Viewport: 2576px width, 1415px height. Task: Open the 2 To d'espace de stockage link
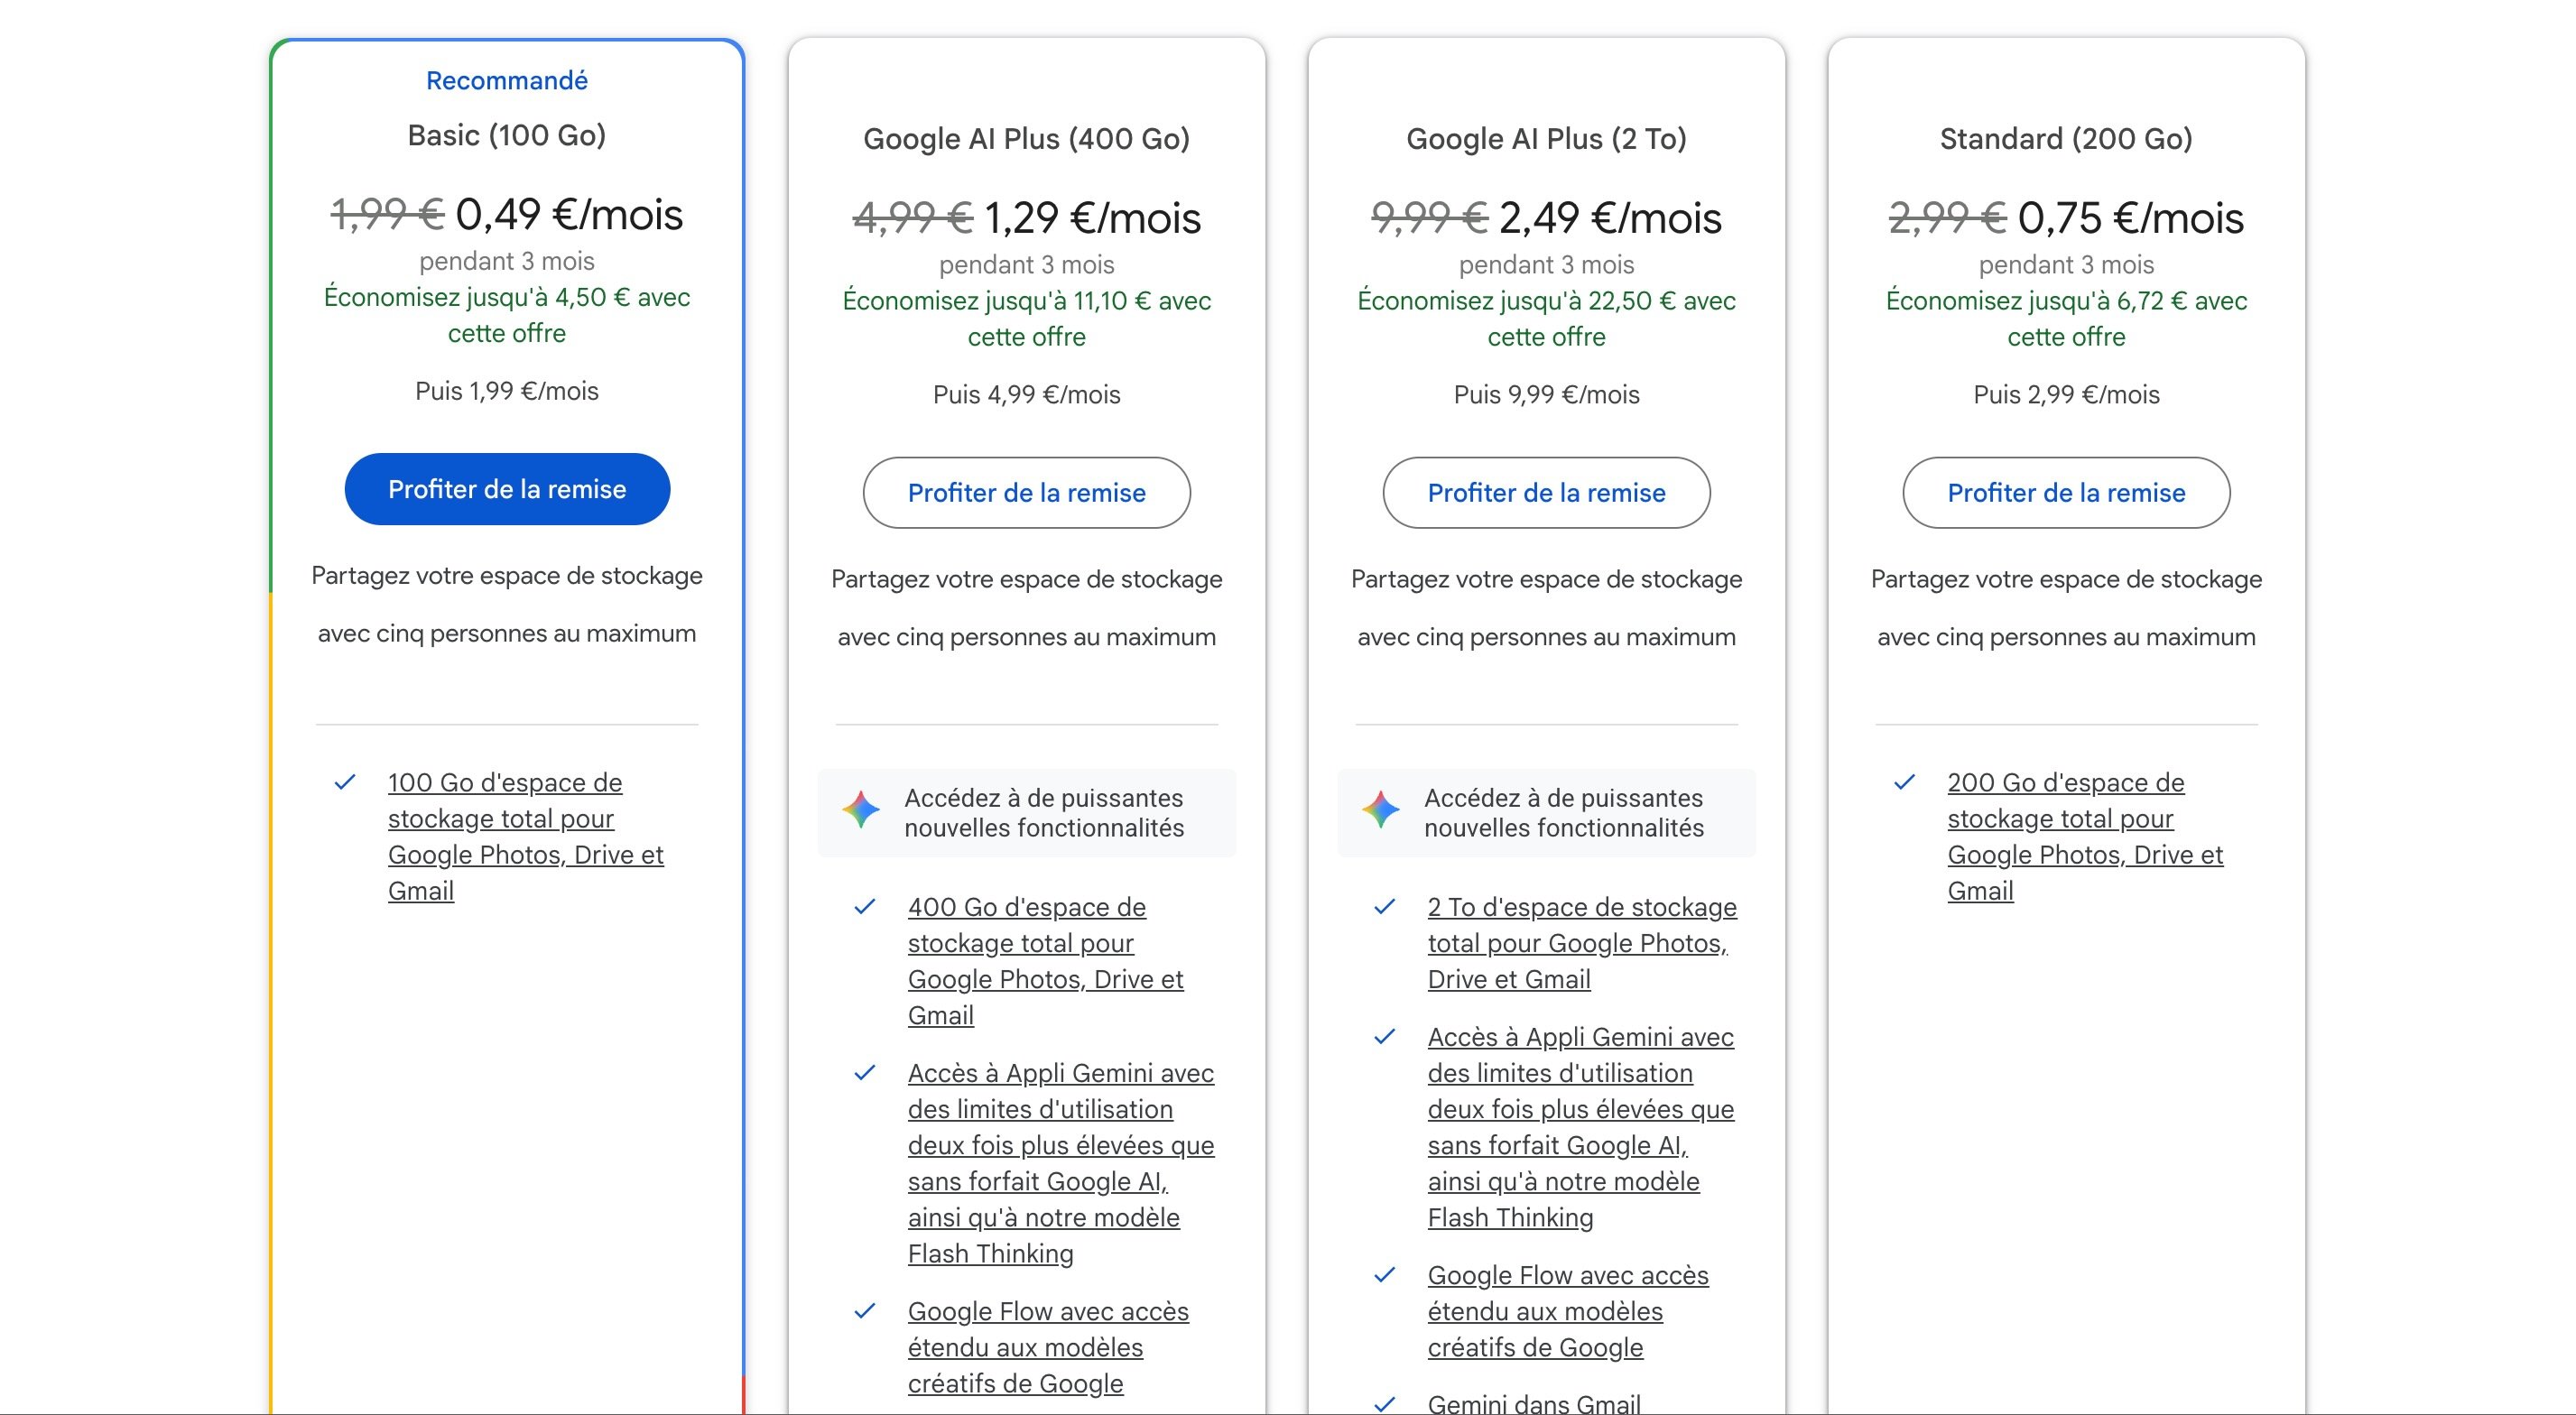pyautogui.click(x=1582, y=943)
